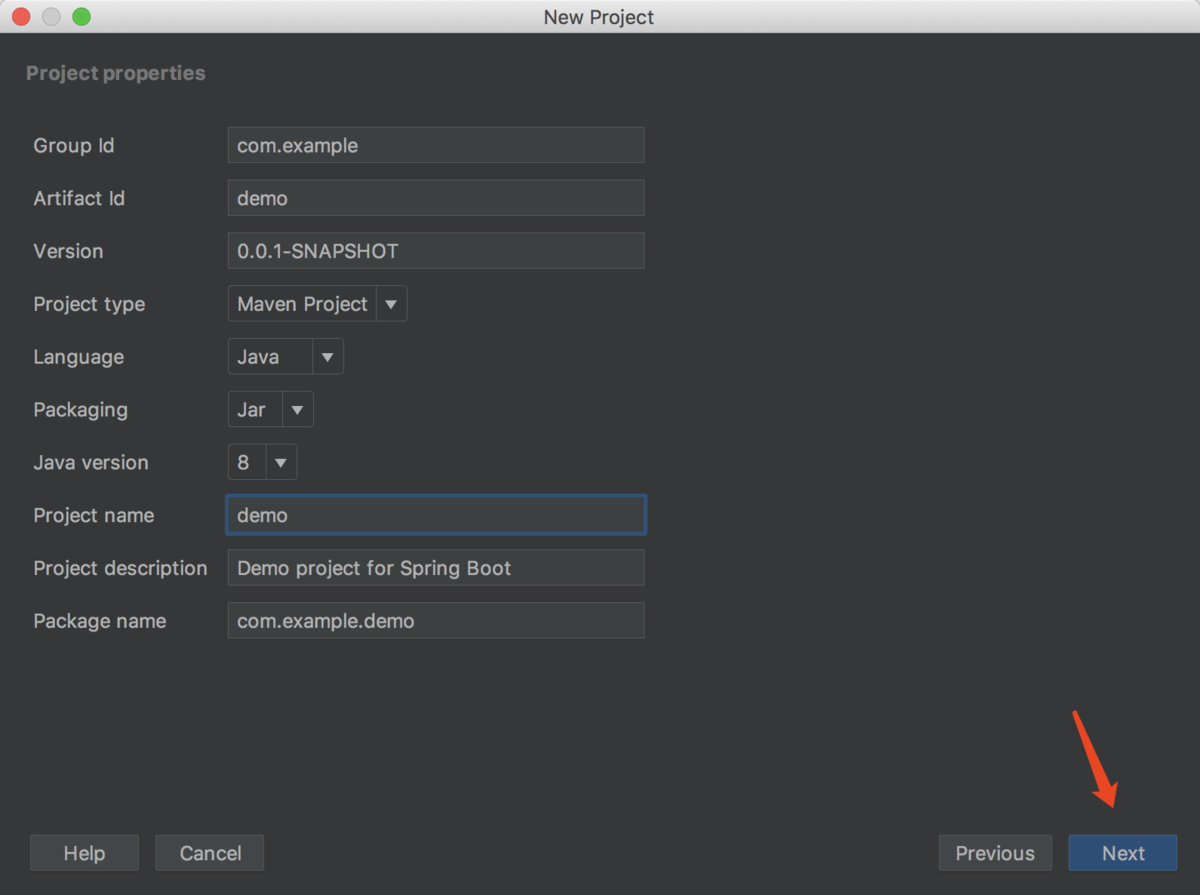Maximize window with the green button
Image resolution: width=1200 pixels, height=895 pixels.
pyautogui.click(x=81, y=17)
